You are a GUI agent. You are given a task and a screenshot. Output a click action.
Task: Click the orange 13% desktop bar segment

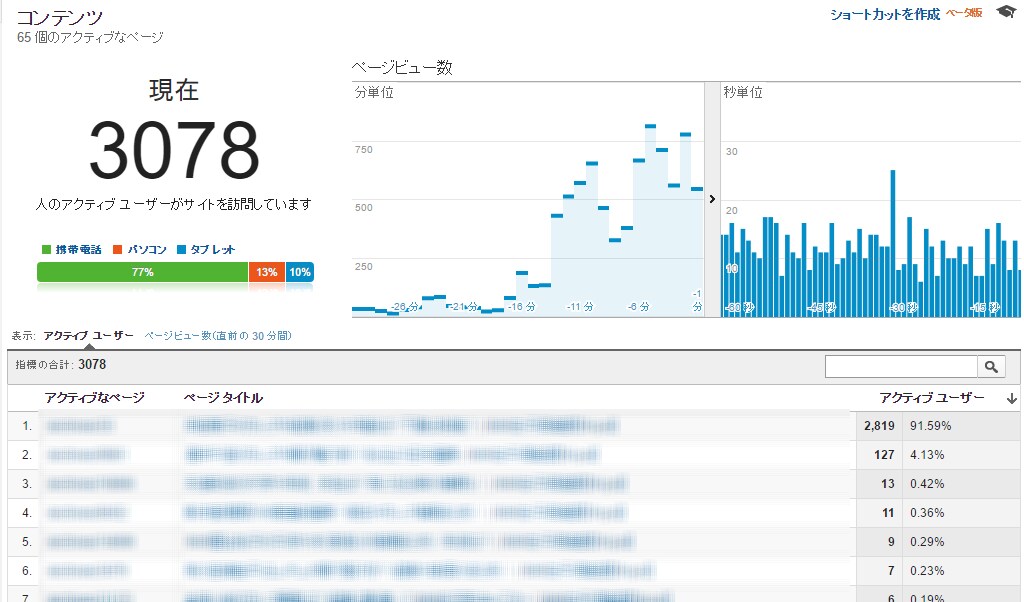click(266, 272)
